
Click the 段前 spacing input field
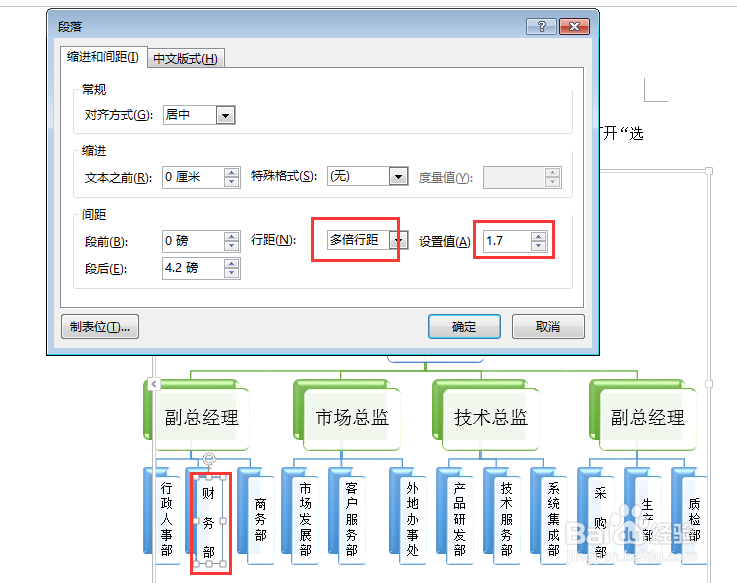[x=193, y=241]
